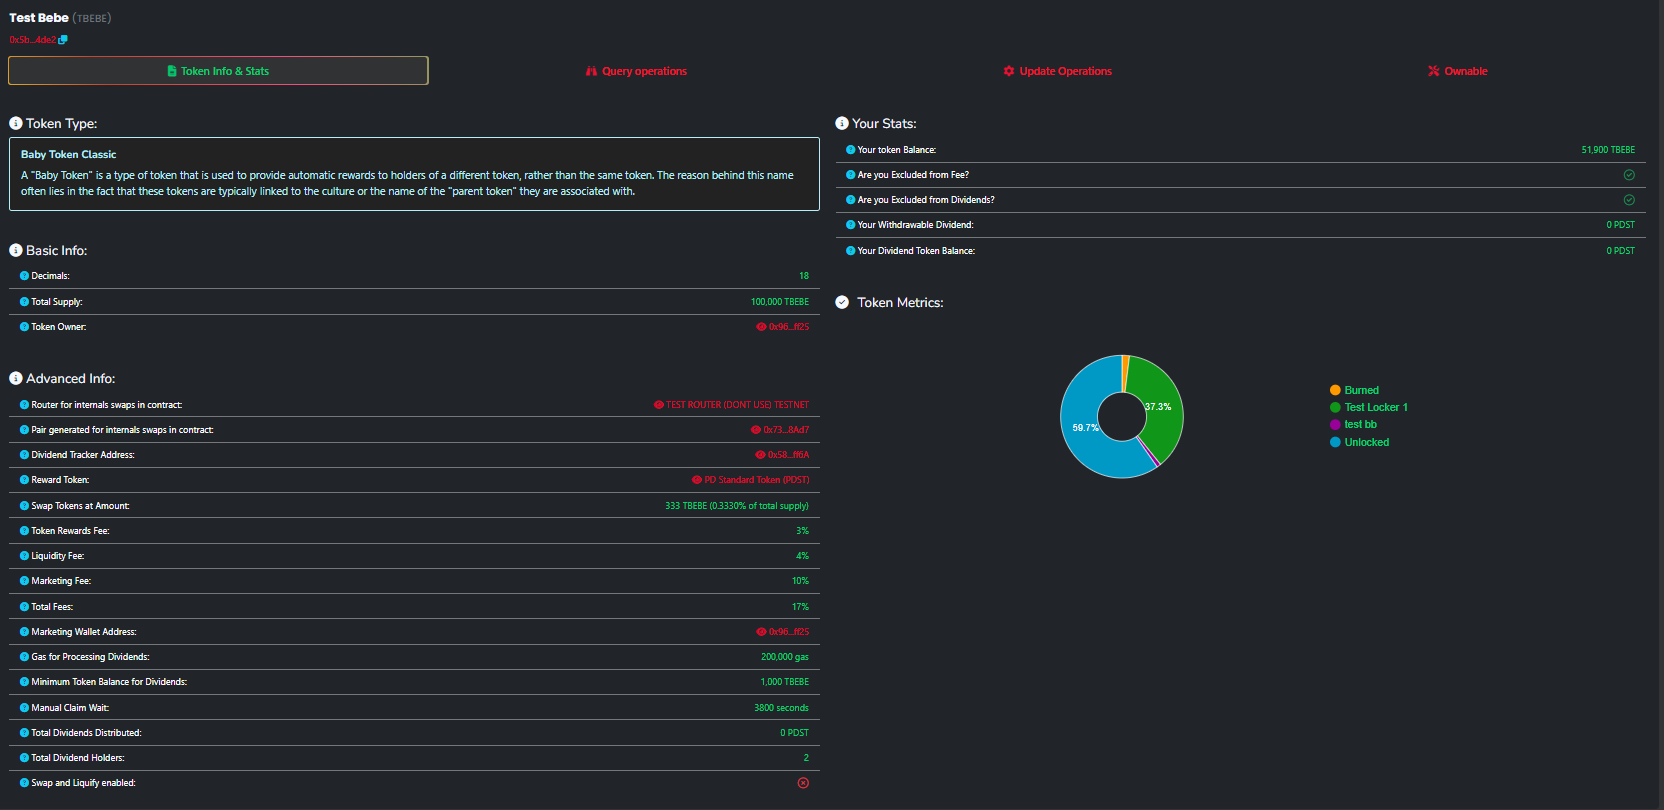Toggle the Burned legend entry in chart
The image size is (1664, 810).
click(1360, 390)
